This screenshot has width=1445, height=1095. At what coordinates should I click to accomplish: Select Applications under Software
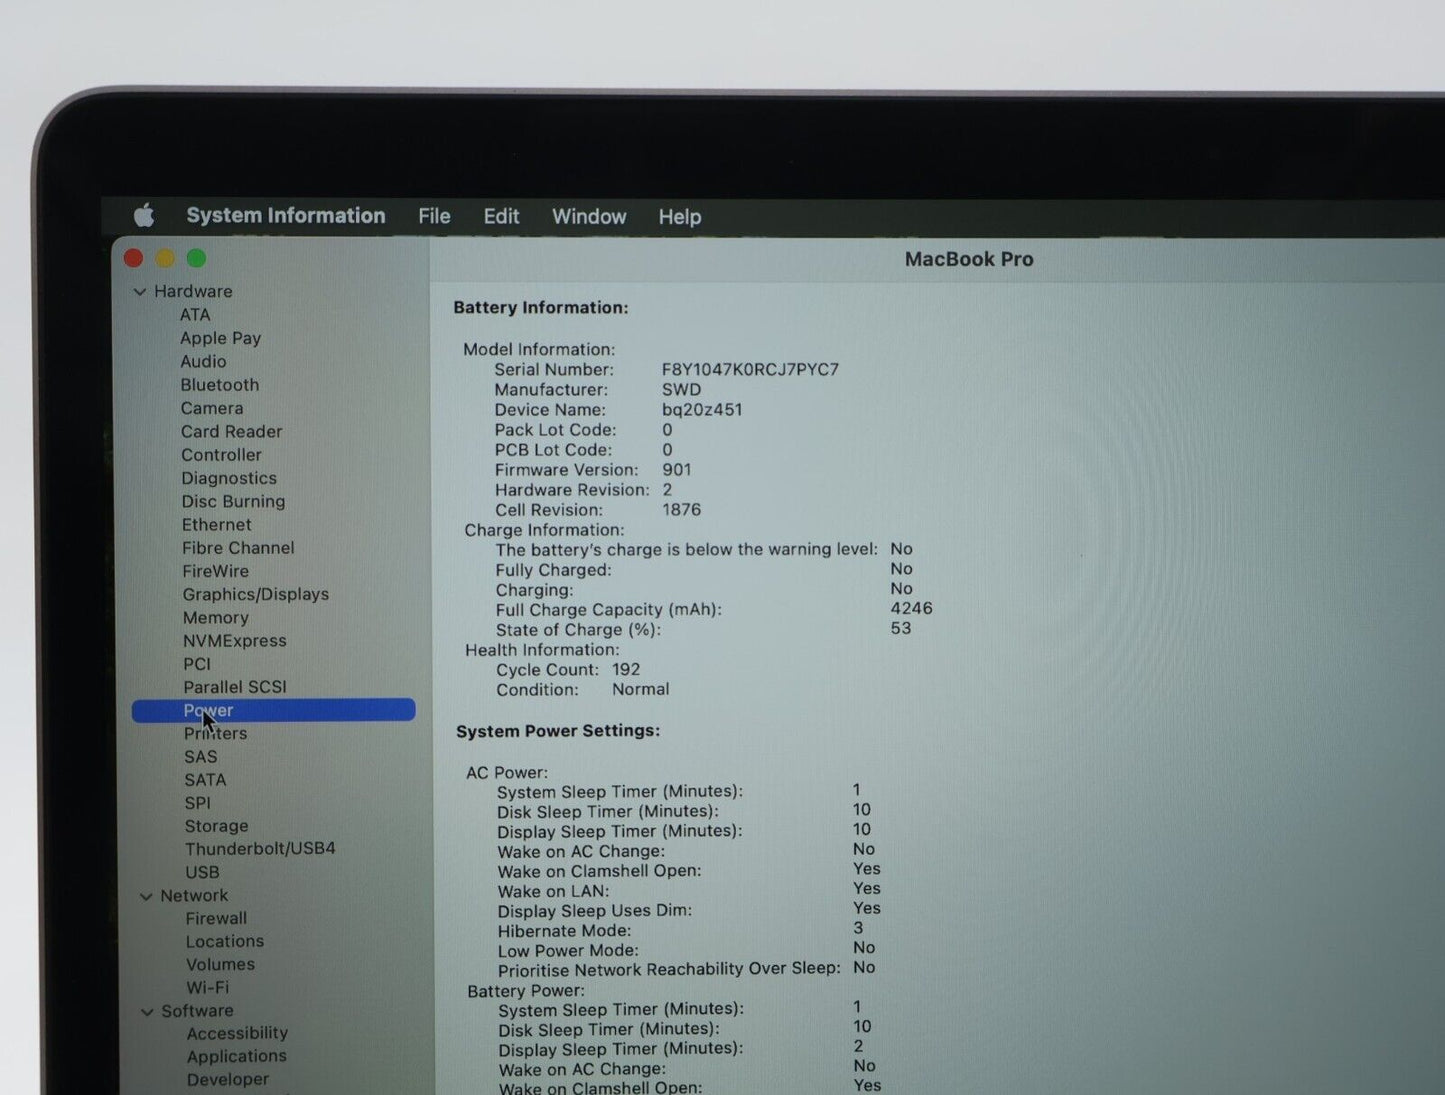coord(236,1056)
